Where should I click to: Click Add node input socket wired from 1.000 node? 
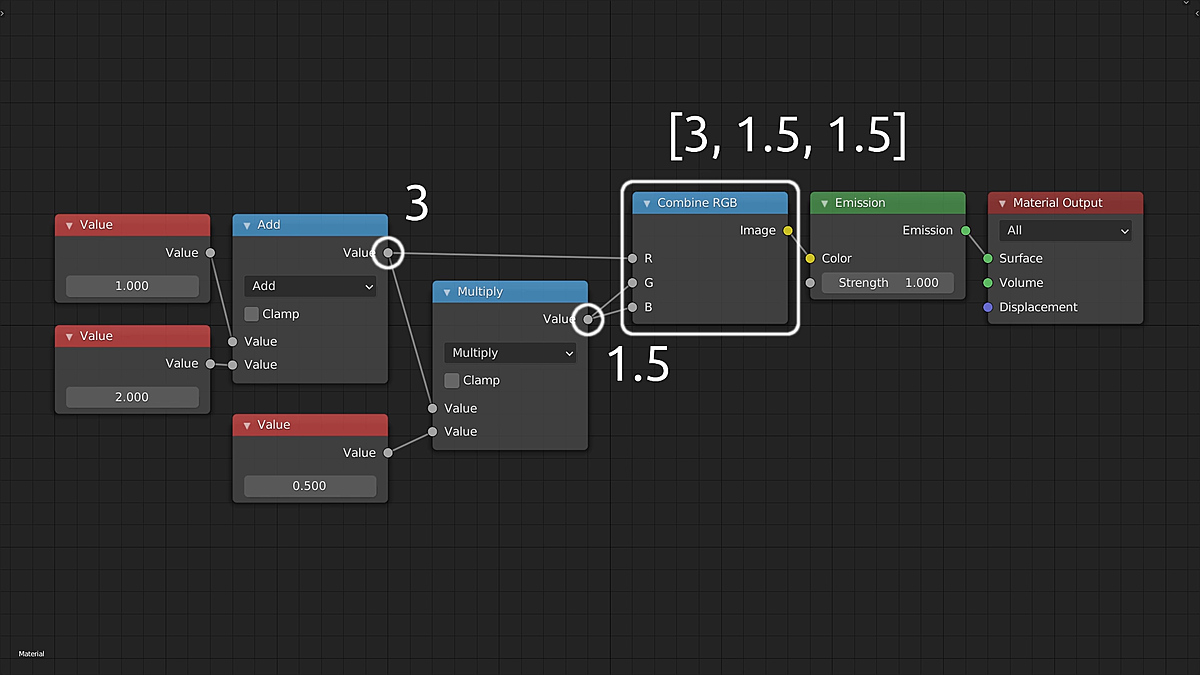(232, 341)
